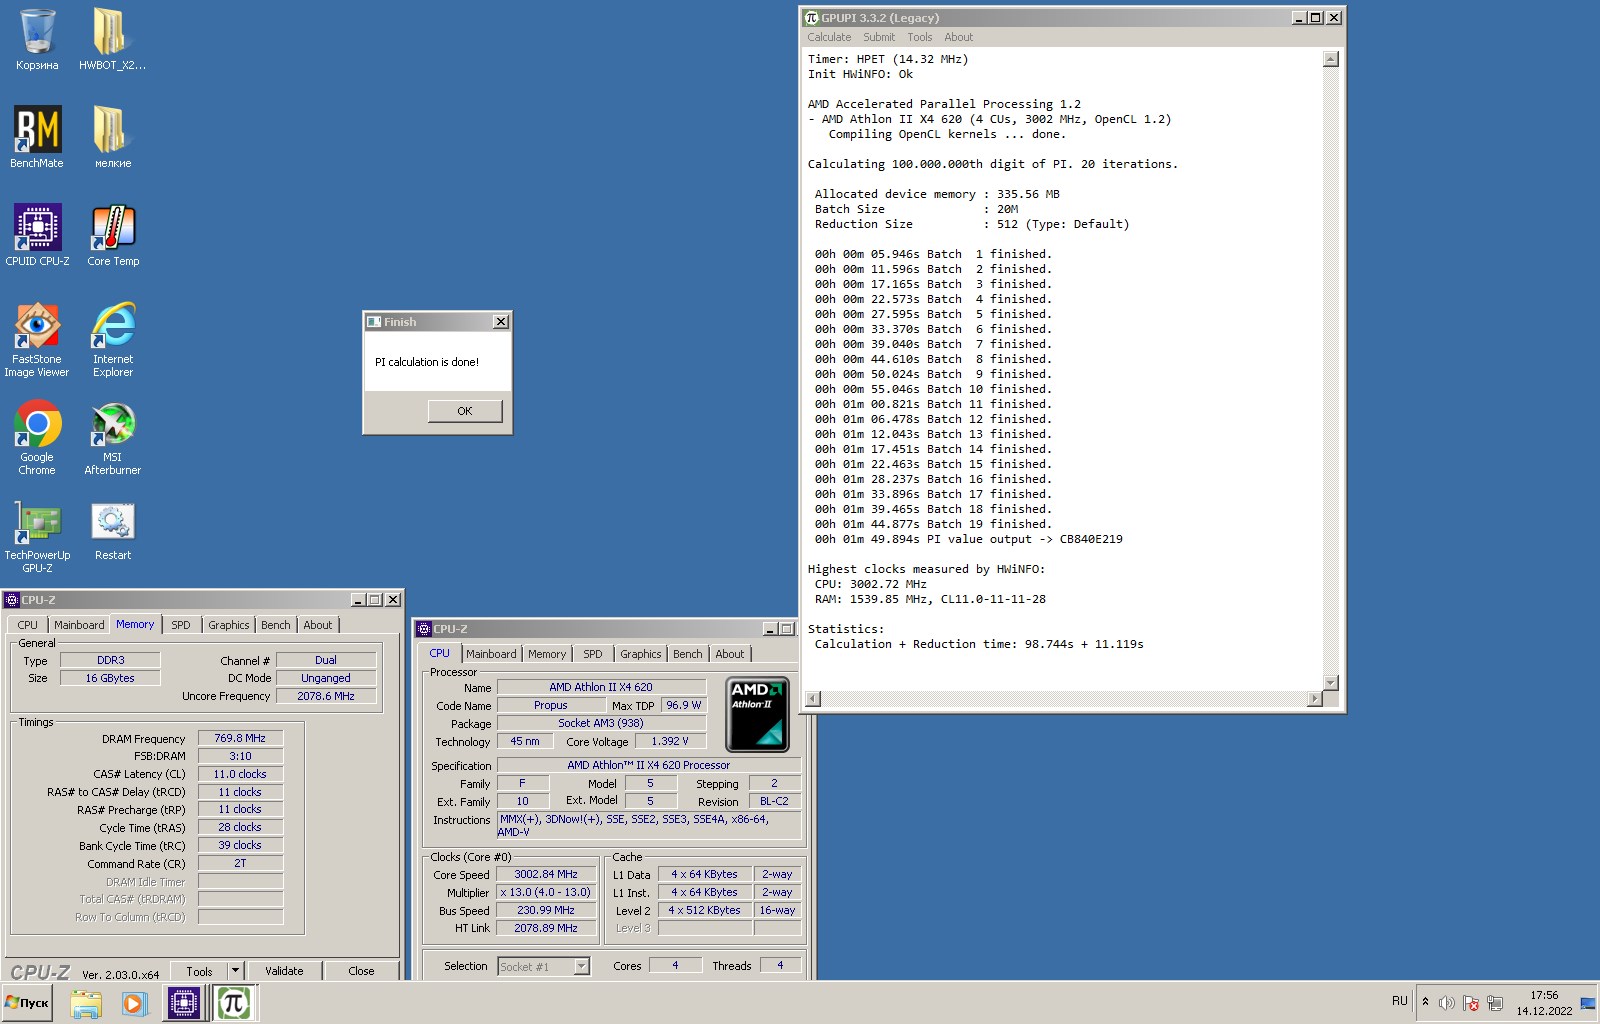Select About tab in left CPU-Z window
This screenshot has height=1024, width=1600.
pos(318,625)
